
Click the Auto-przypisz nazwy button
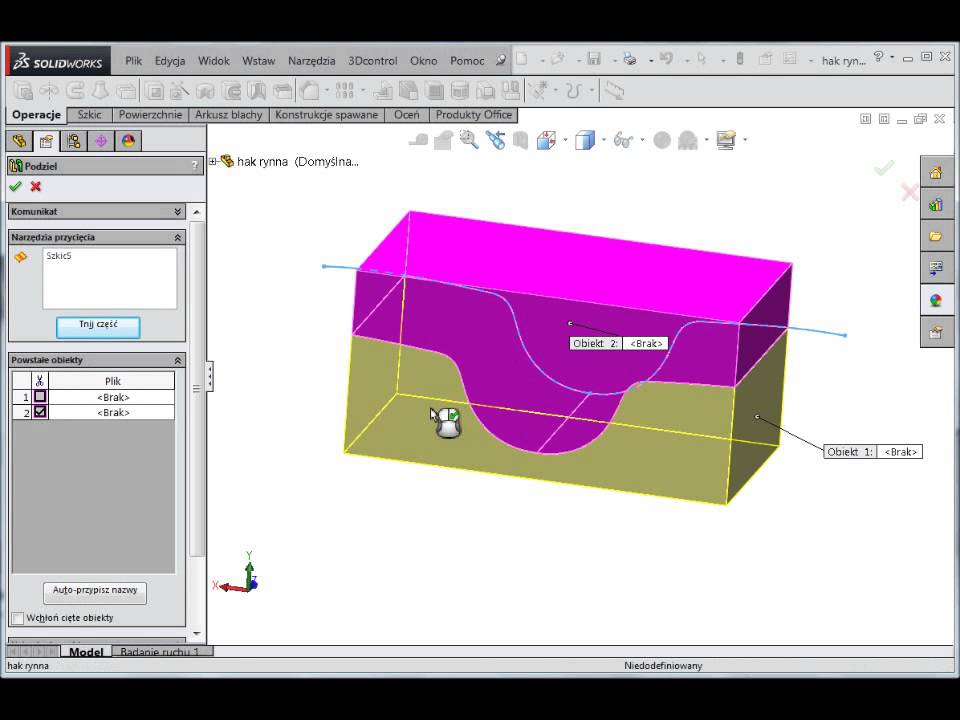pos(95,593)
